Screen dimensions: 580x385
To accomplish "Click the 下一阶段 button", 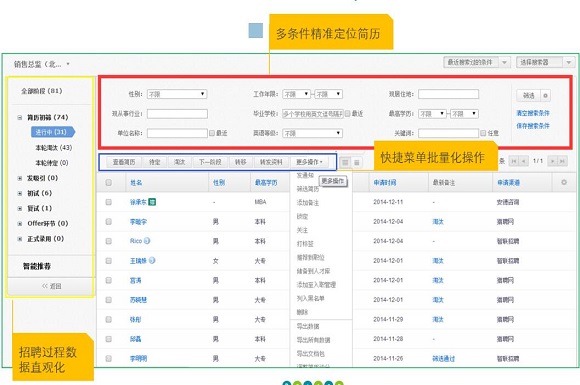I will [210, 162].
